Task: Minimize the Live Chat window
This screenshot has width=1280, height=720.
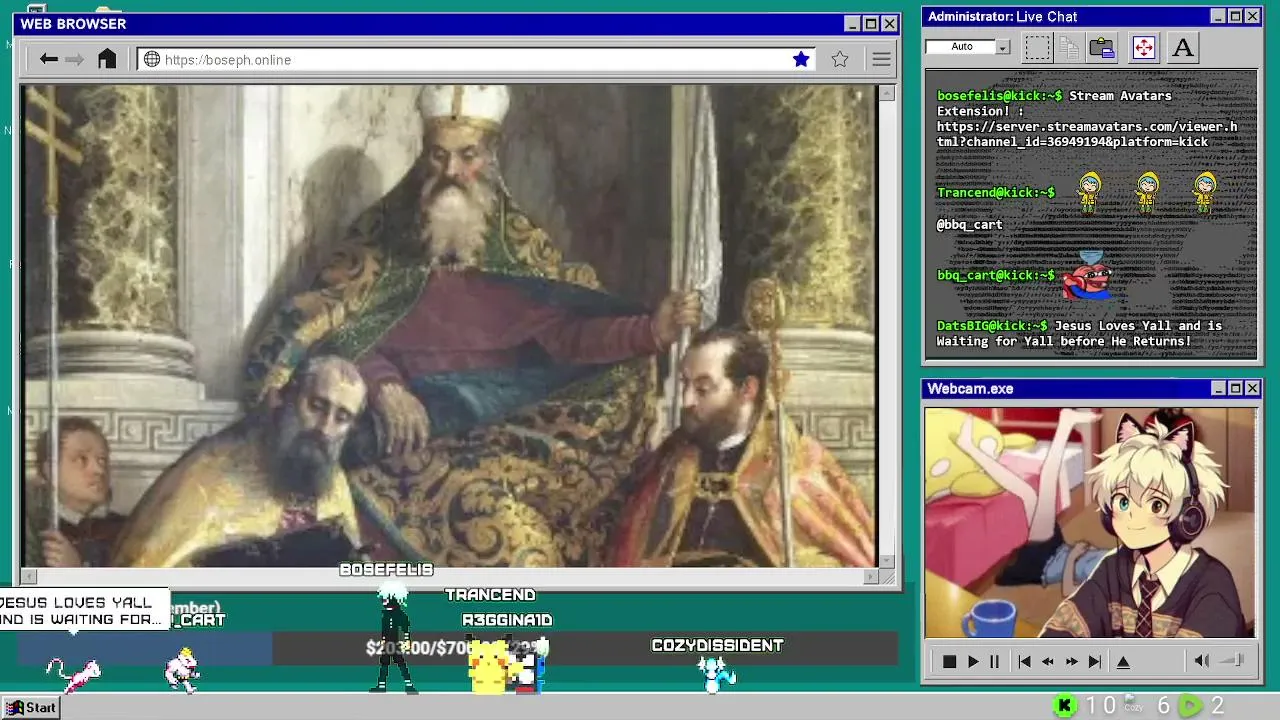Action: [x=1218, y=16]
